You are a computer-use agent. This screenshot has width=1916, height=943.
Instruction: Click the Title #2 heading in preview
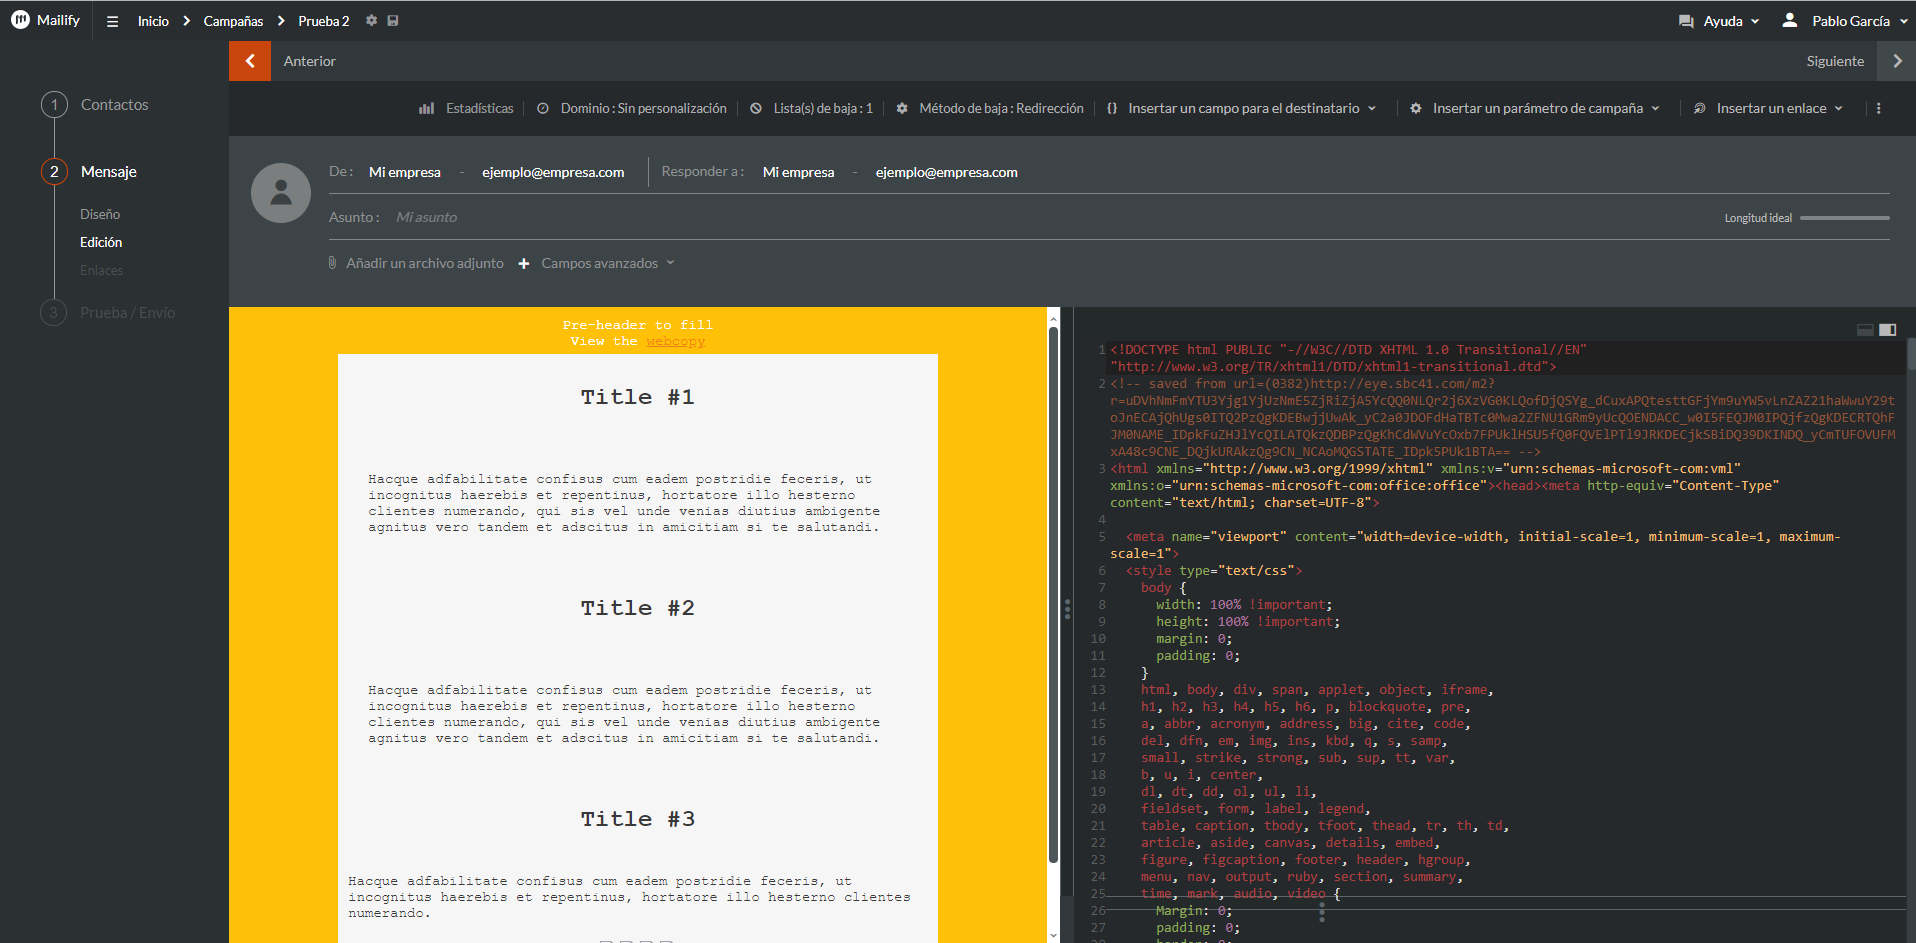pos(638,608)
